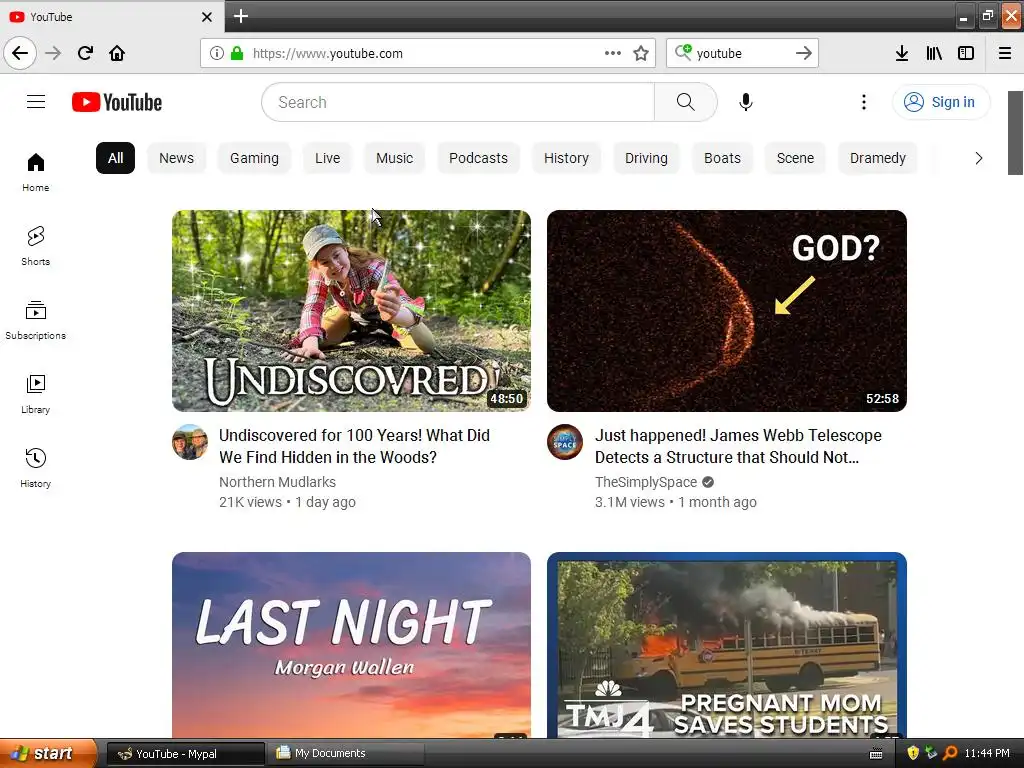1024x768 pixels.
Task: Click TheSimplySpace channel avatar
Action: pos(565,442)
